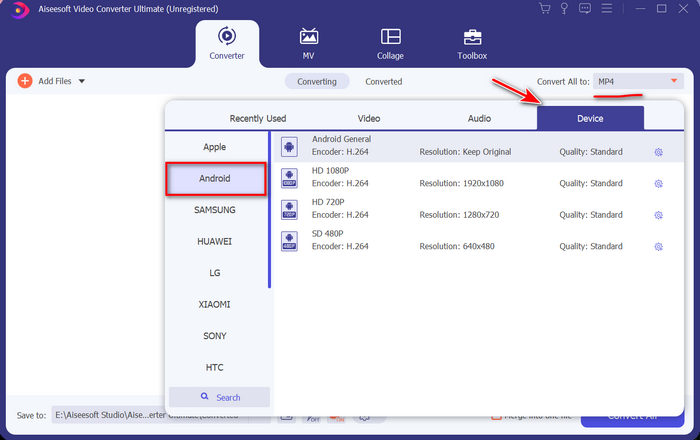This screenshot has height=440, width=700.
Task: Switch to the Converter tab
Action: [x=227, y=44]
